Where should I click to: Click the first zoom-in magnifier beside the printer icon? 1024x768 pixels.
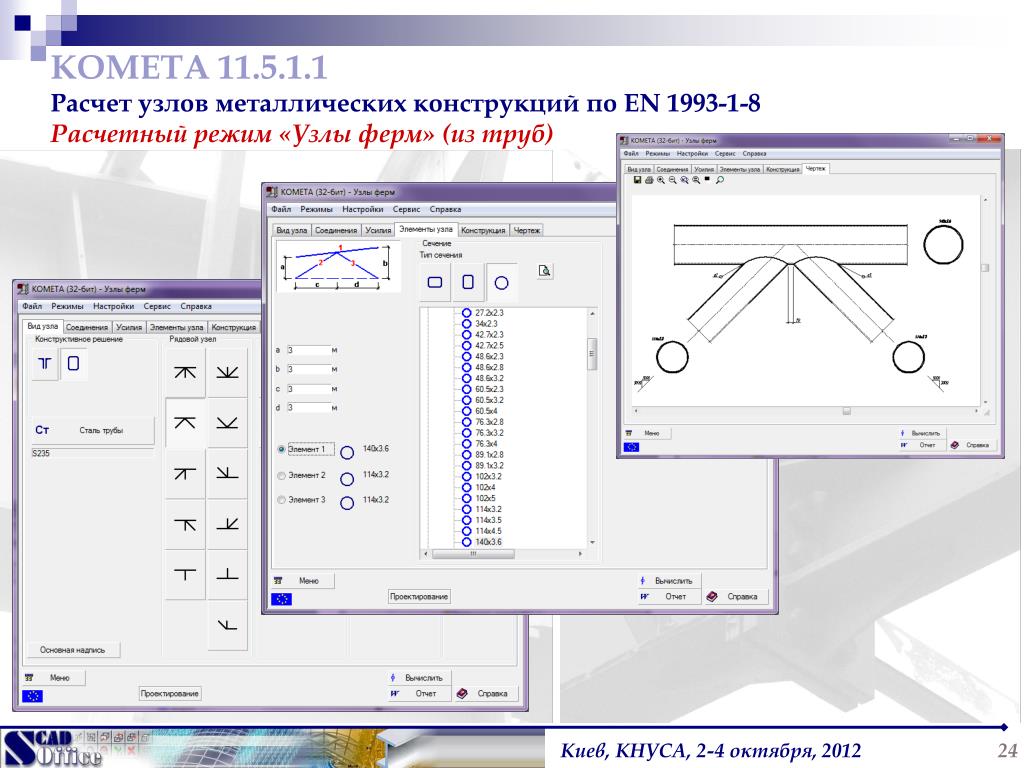pos(660,181)
